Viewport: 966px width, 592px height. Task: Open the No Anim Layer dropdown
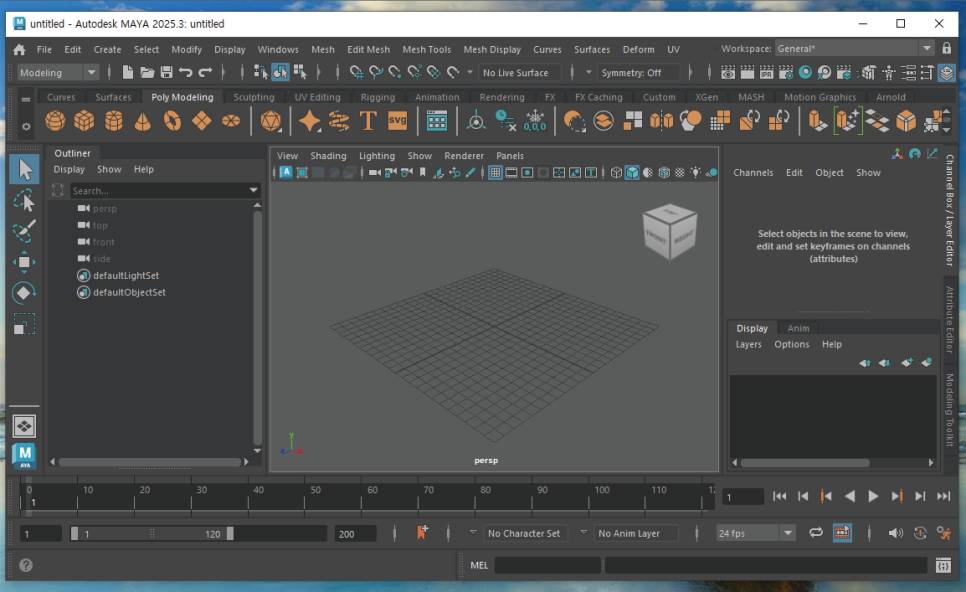pyautogui.click(x=635, y=533)
